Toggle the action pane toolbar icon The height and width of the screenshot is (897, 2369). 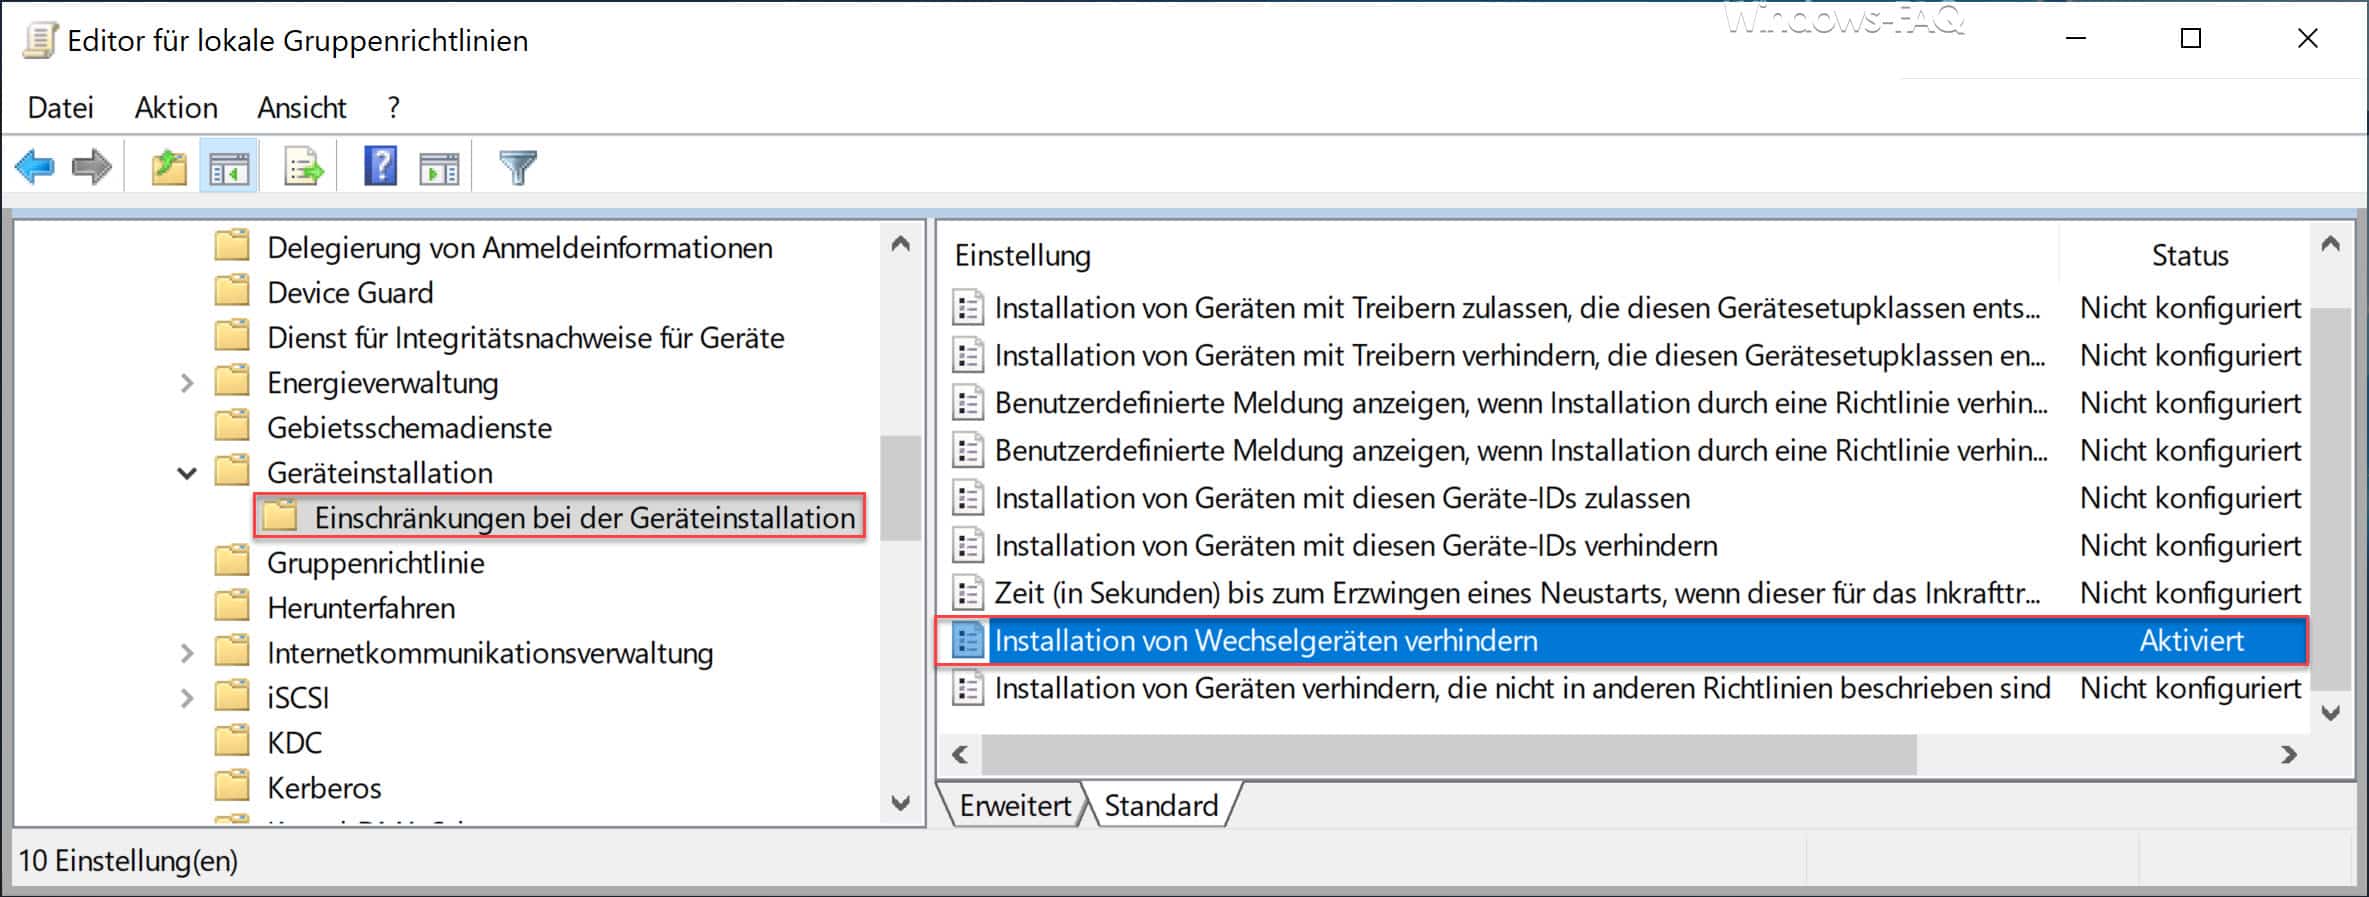point(439,168)
